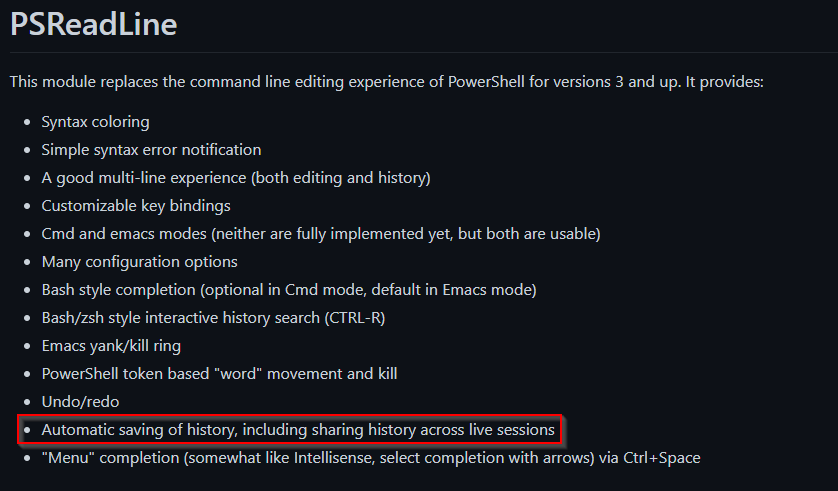Screen dimensions: 838x491
Task: Select the "Undo/redo" list item
Action: point(79,402)
